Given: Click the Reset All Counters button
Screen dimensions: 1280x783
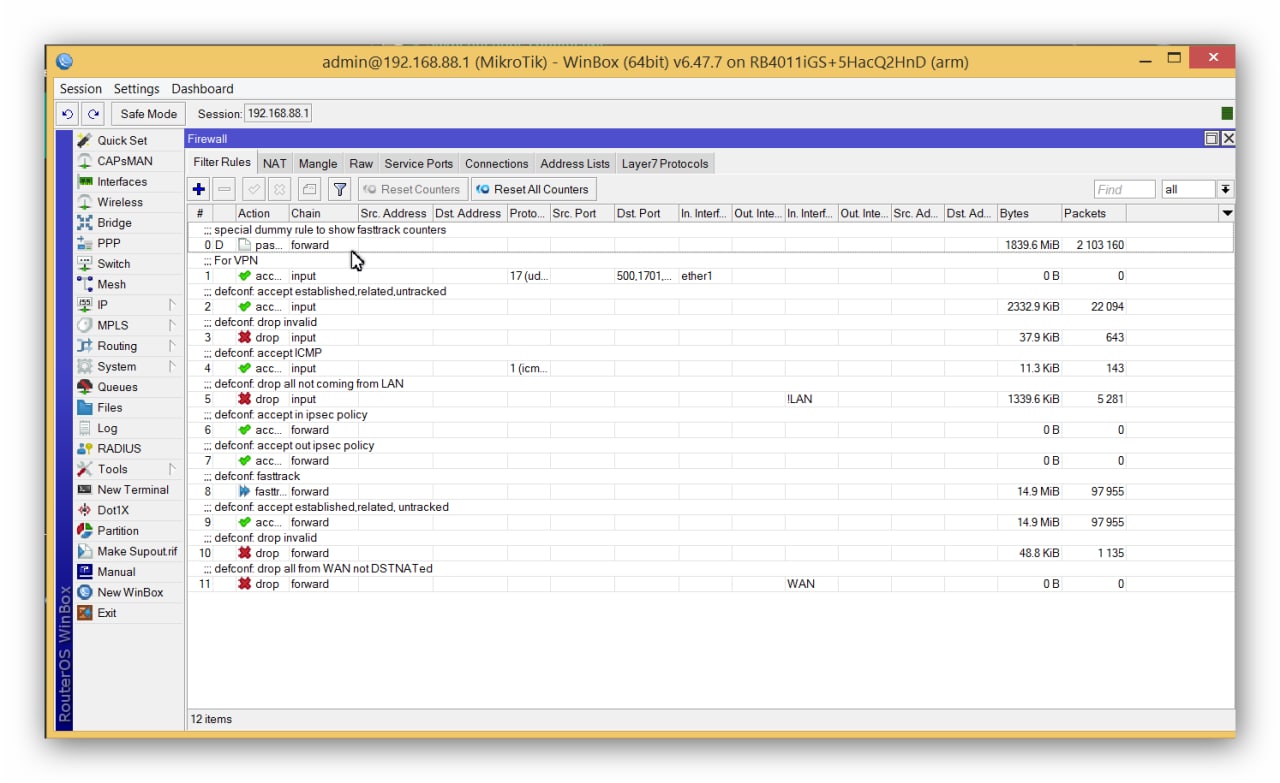Looking at the screenshot, I should pyautogui.click(x=533, y=189).
